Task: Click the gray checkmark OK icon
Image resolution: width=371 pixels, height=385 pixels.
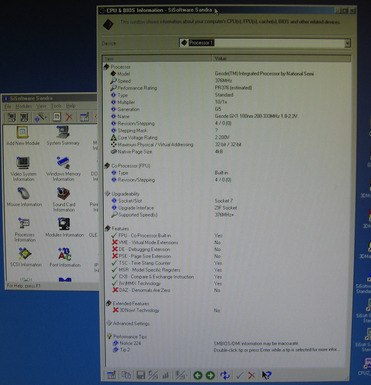Action: (239, 375)
